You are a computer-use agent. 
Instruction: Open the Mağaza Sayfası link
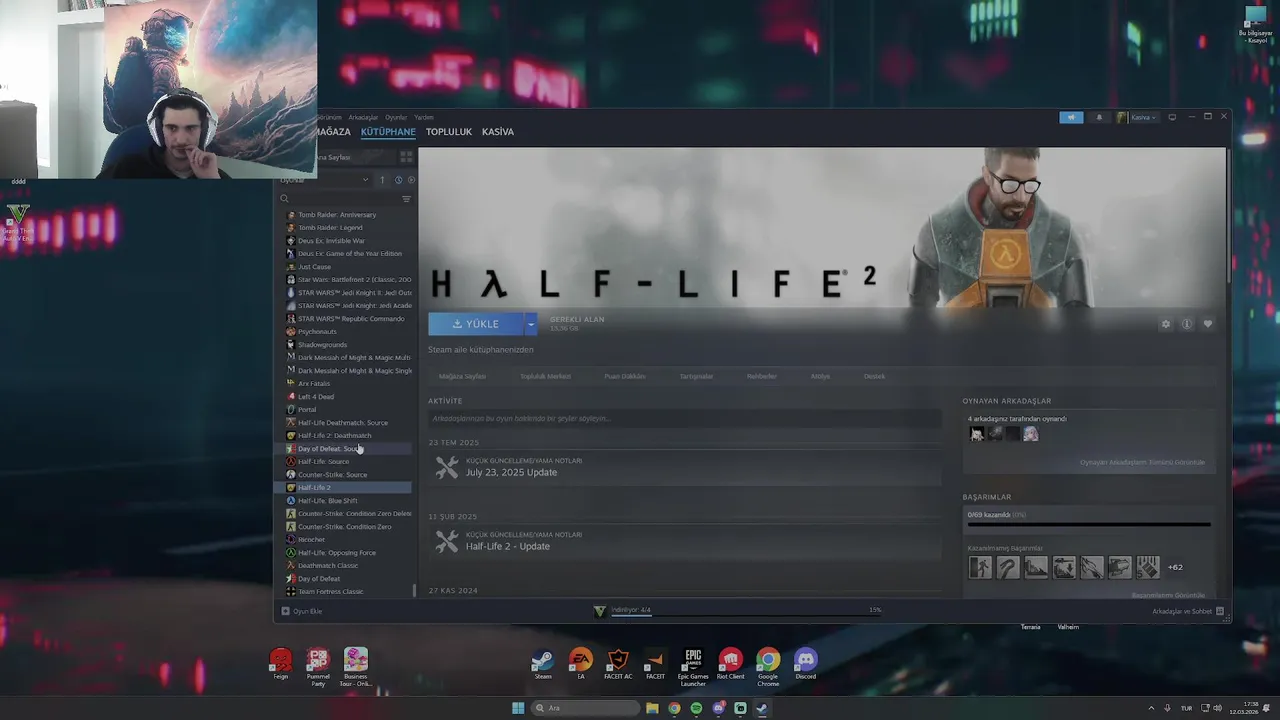[x=462, y=377]
